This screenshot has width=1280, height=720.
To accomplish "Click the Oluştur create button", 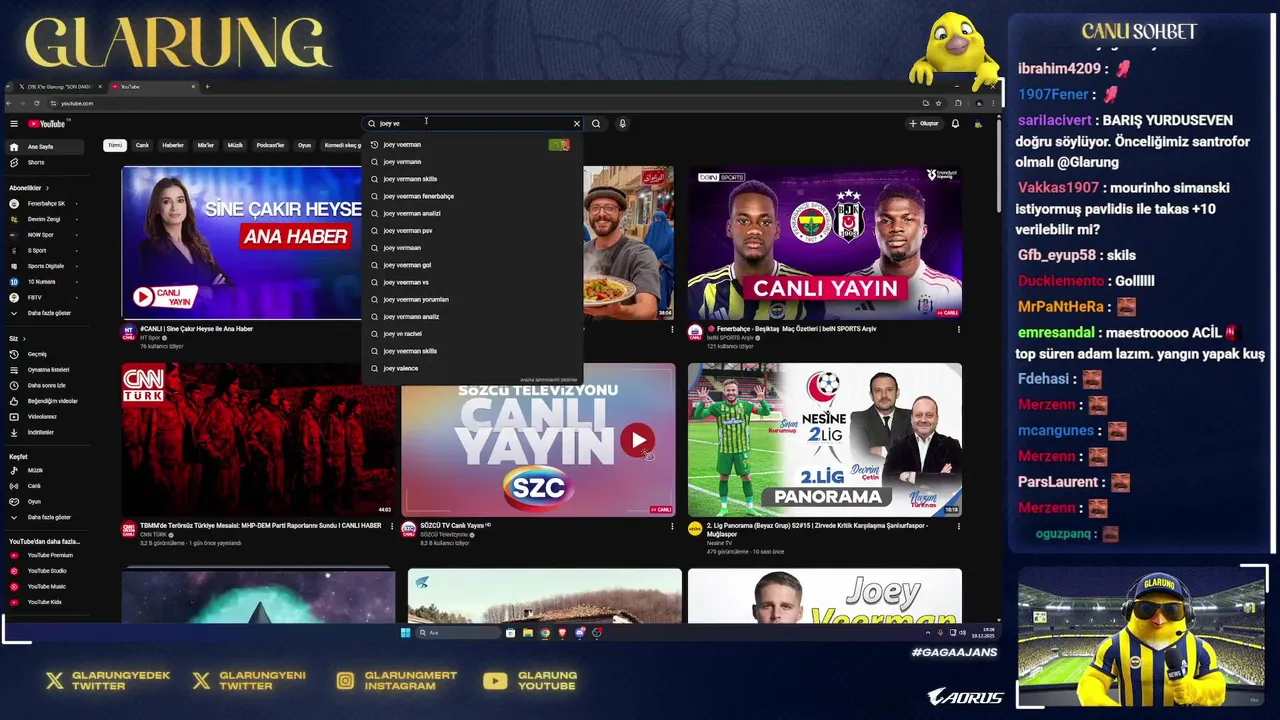I will tap(924, 124).
